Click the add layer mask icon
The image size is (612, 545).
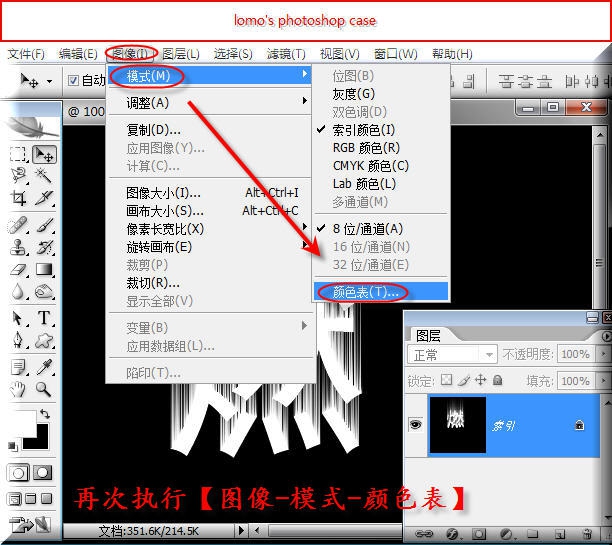pos(479,534)
